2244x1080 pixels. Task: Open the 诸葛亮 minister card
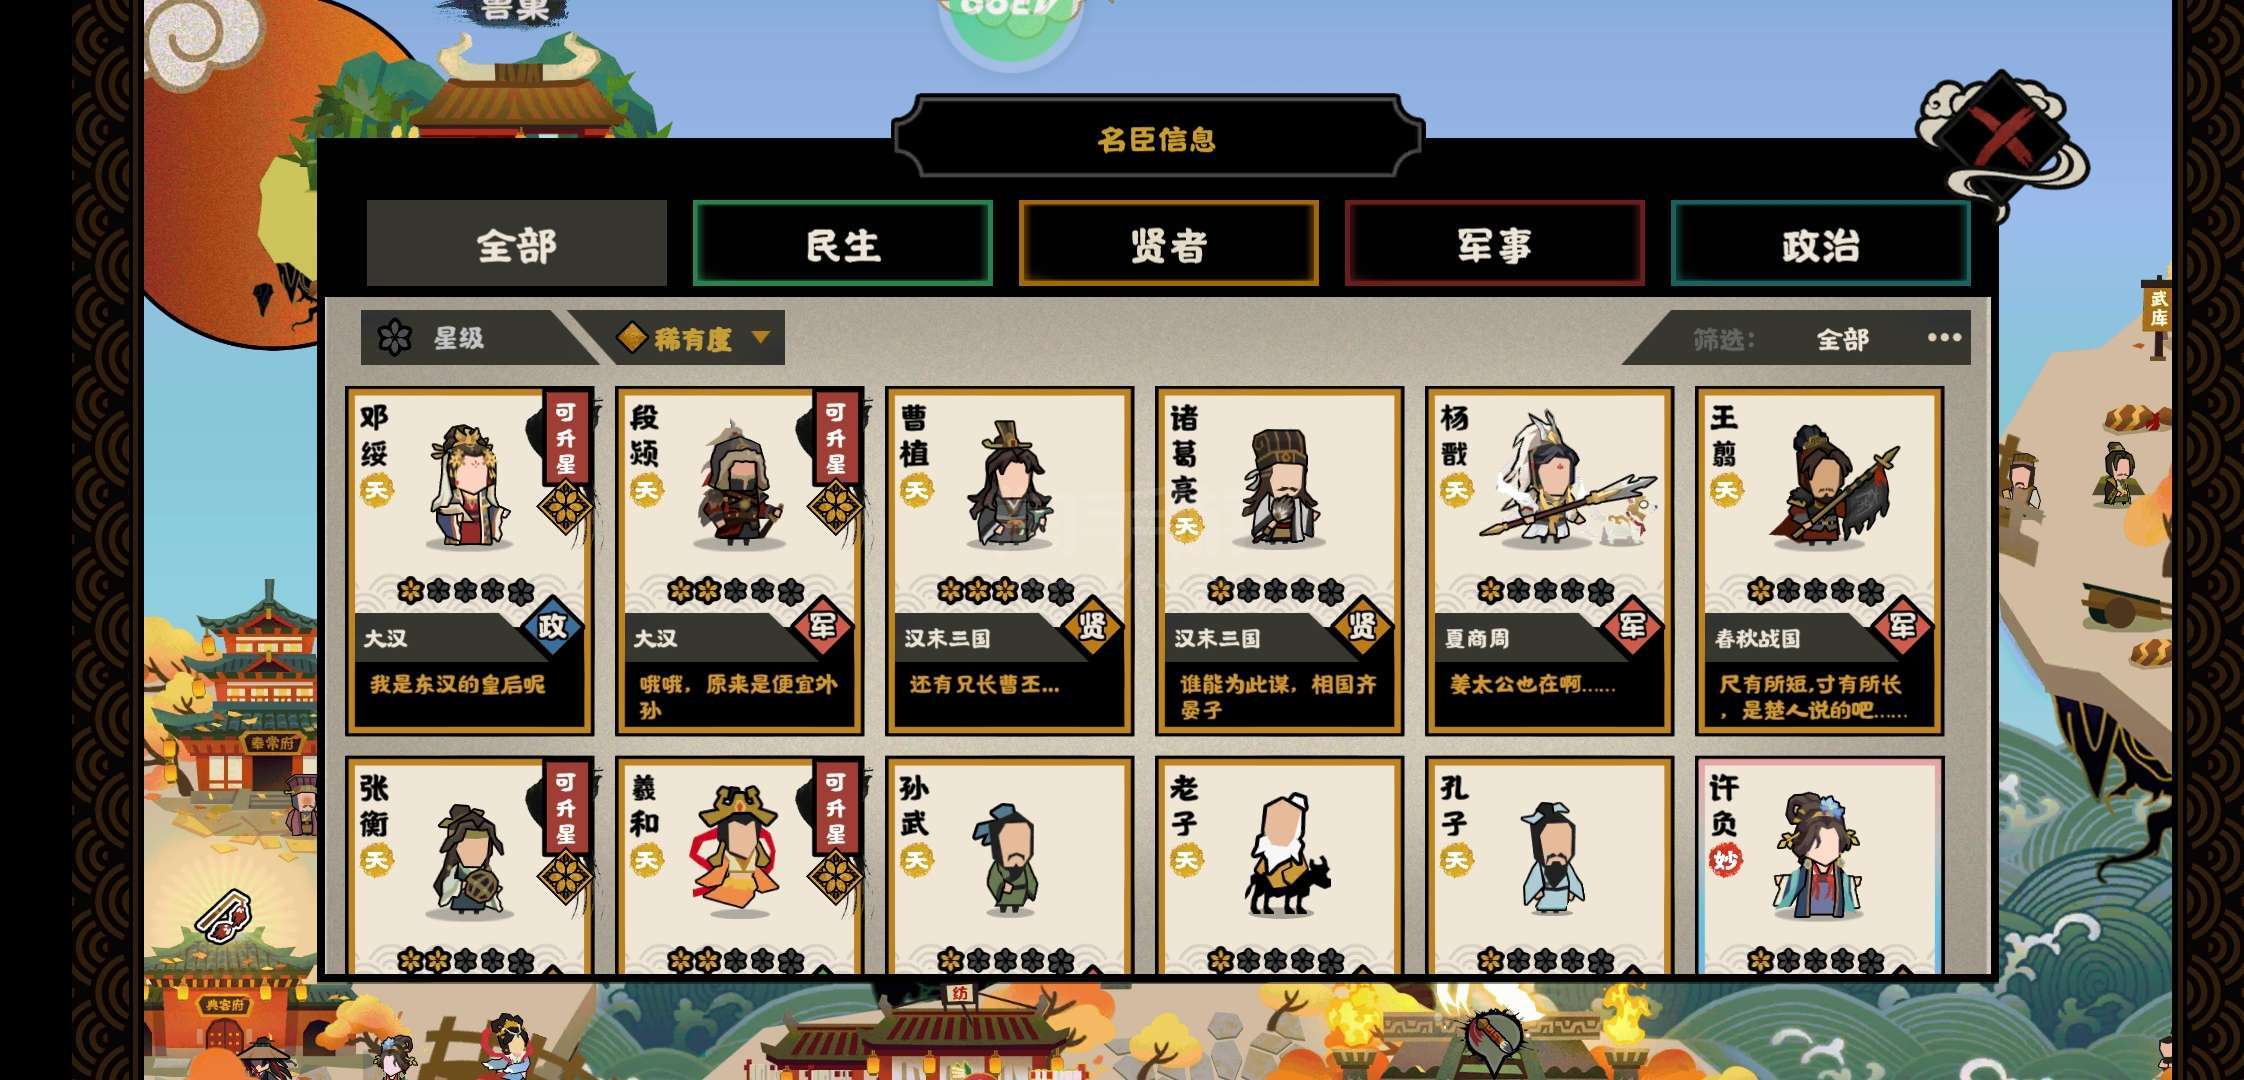[1279, 561]
